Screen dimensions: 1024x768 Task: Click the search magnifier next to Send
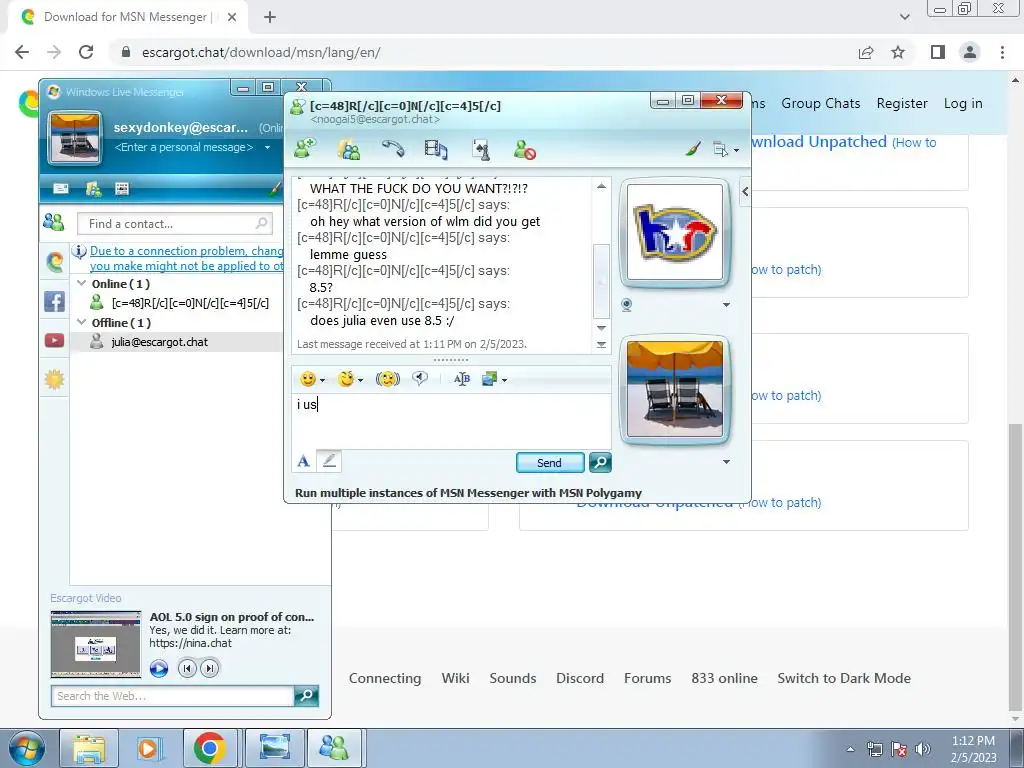click(600, 462)
